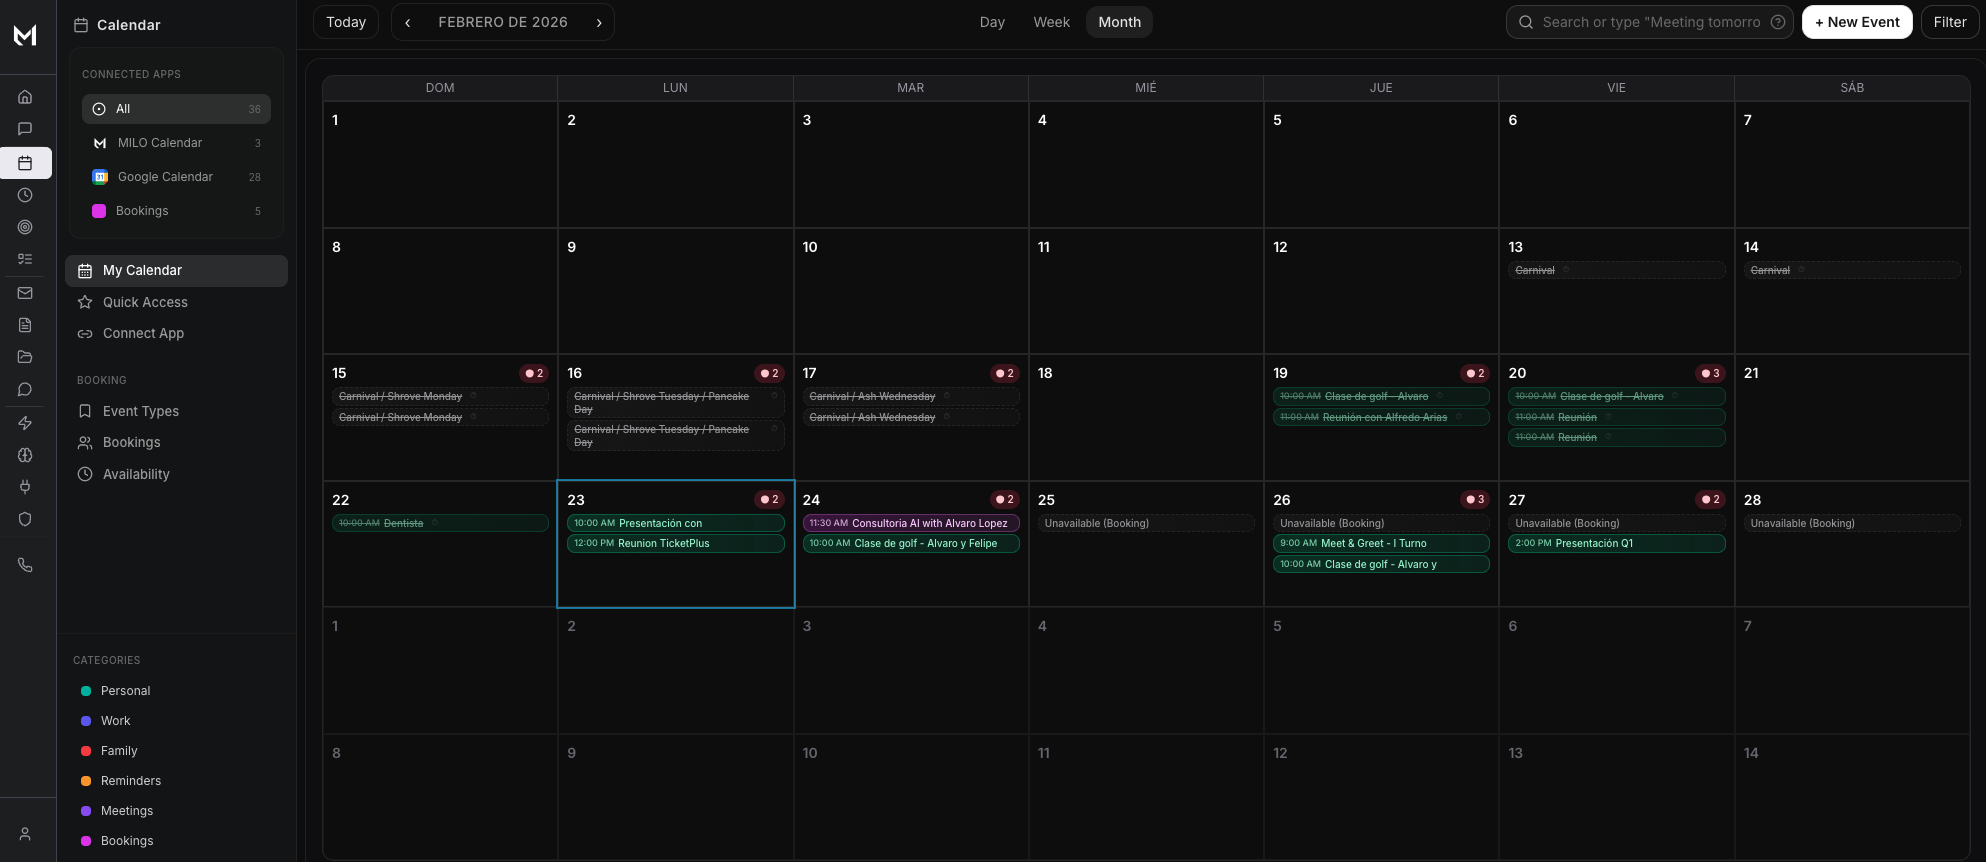Open My Calendar section

pos(176,271)
